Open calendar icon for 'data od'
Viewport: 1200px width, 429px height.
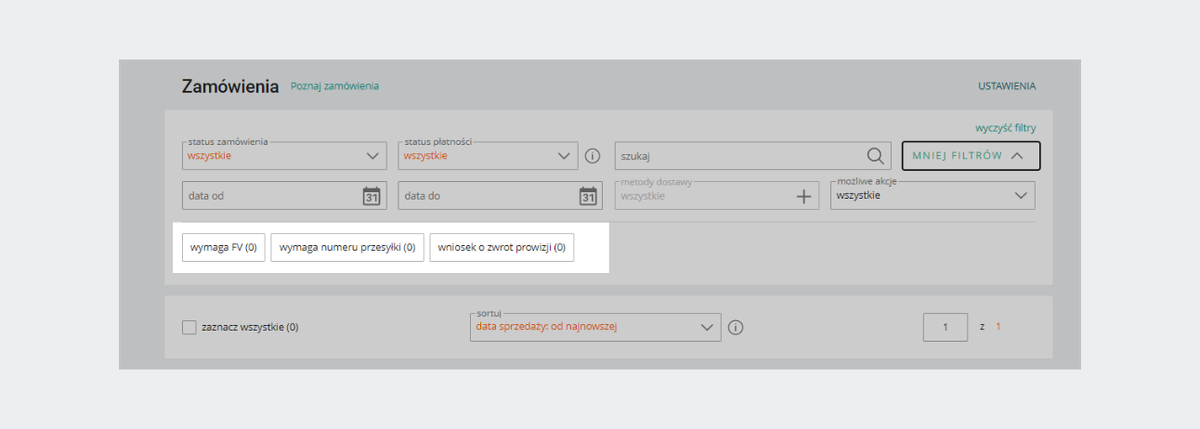pos(371,195)
